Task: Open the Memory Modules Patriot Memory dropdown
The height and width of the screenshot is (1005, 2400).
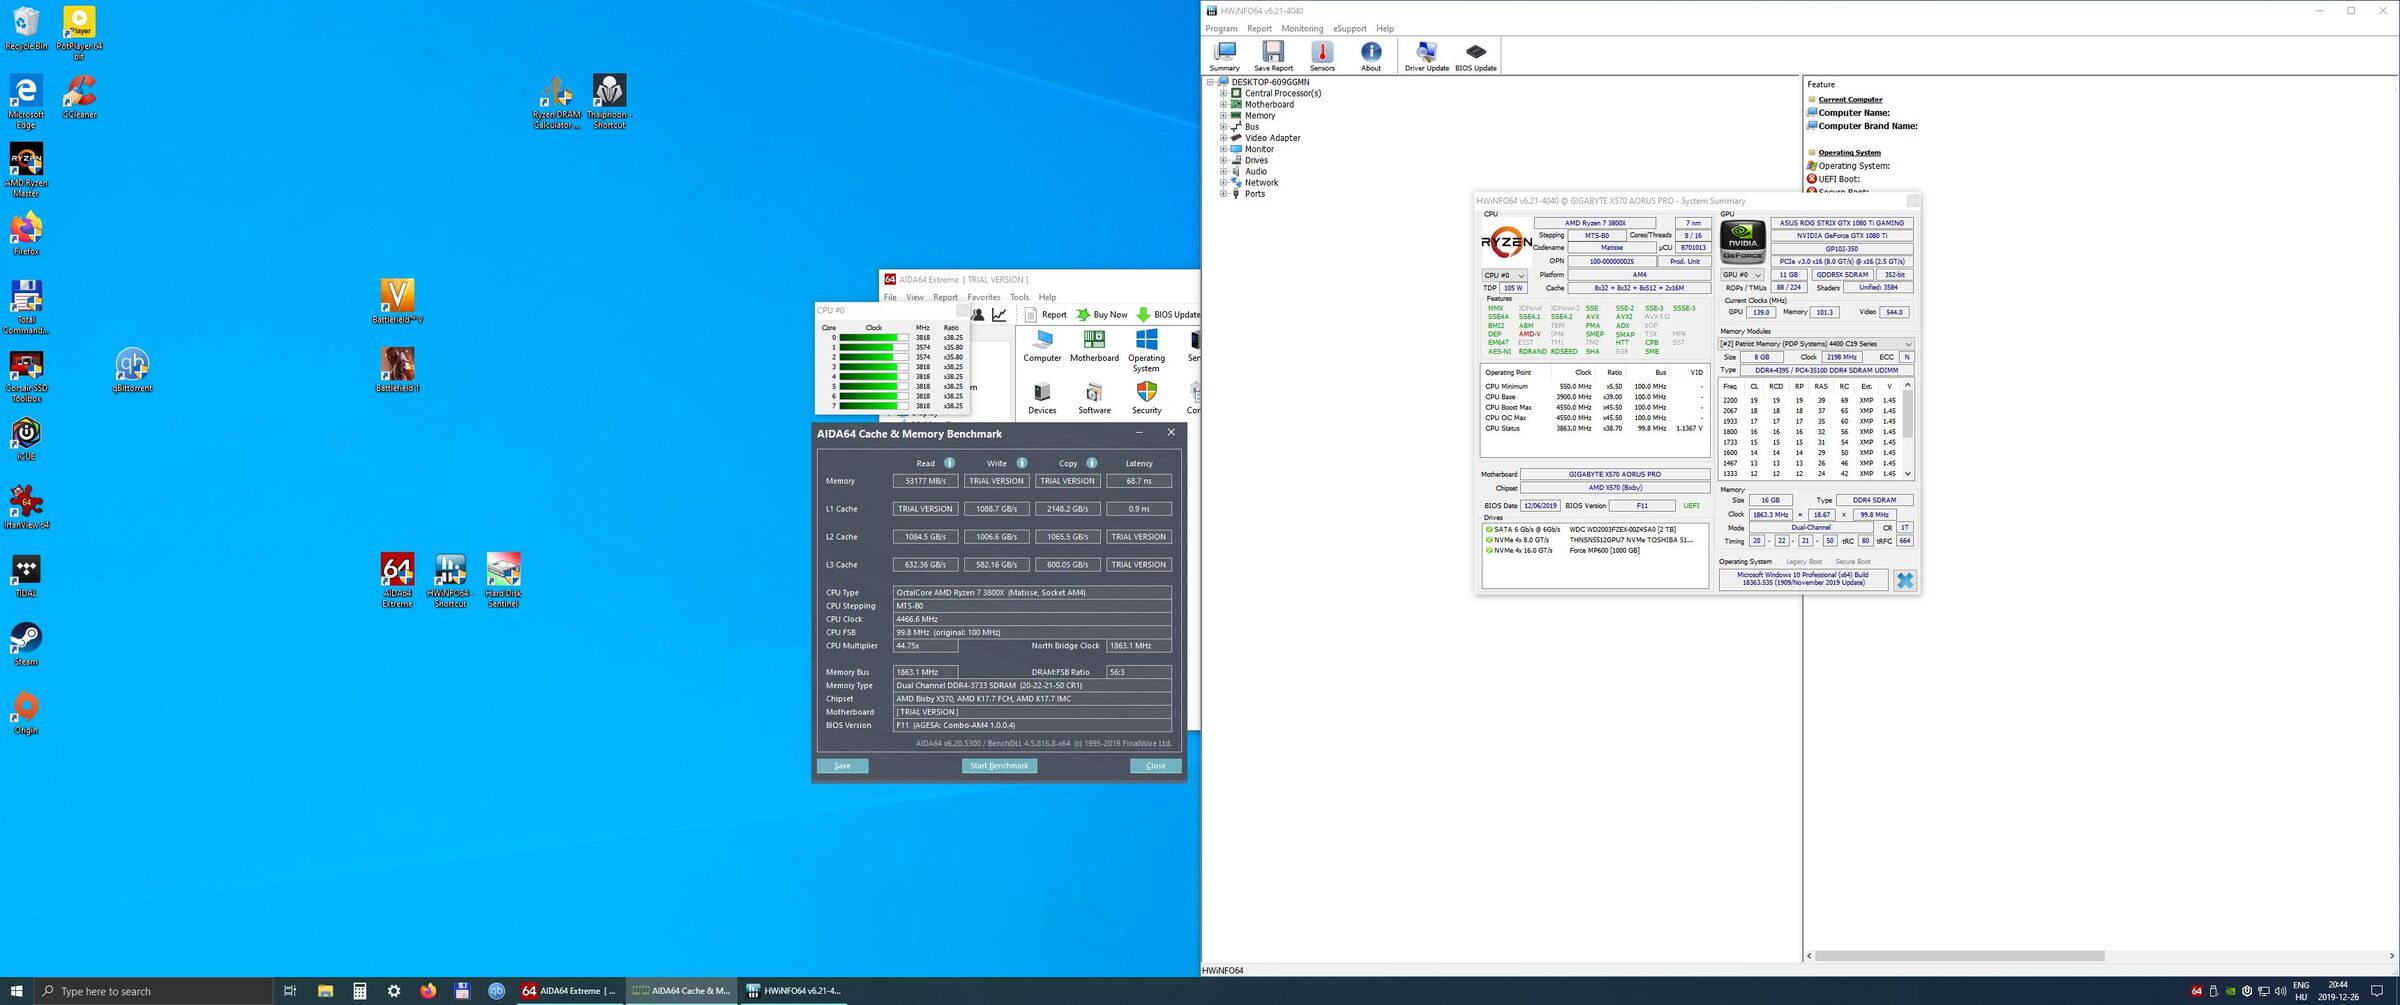Action: [1816, 344]
